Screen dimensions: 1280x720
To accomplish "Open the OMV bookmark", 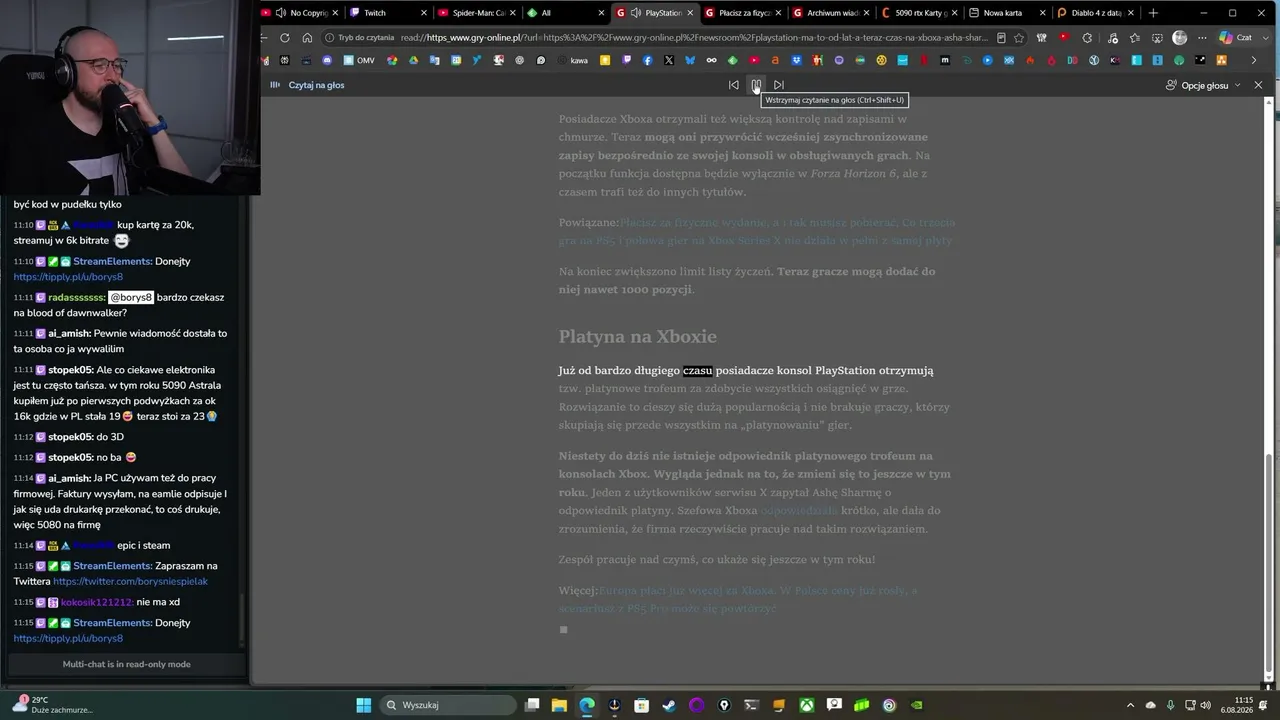I will pyautogui.click(x=358, y=60).
